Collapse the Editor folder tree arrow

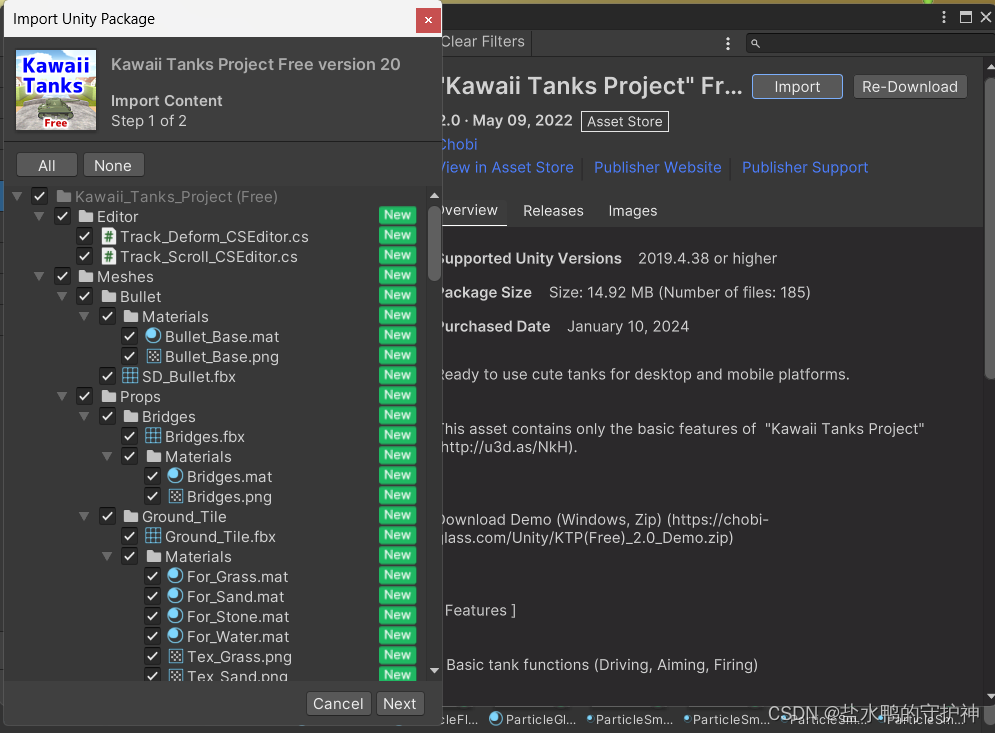tap(39, 216)
